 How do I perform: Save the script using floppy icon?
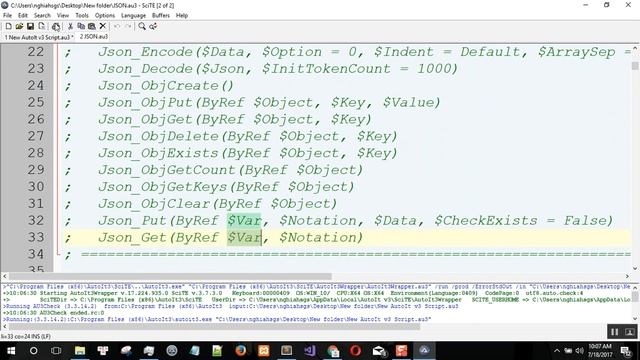tap(30, 27)
